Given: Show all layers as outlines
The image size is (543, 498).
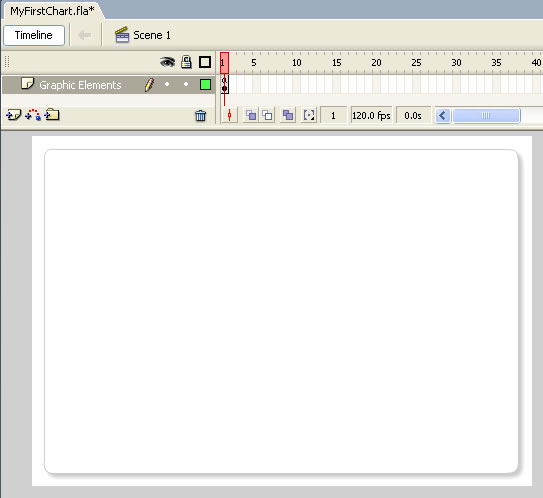Looking at the screenshot, I should click(205, 62).
